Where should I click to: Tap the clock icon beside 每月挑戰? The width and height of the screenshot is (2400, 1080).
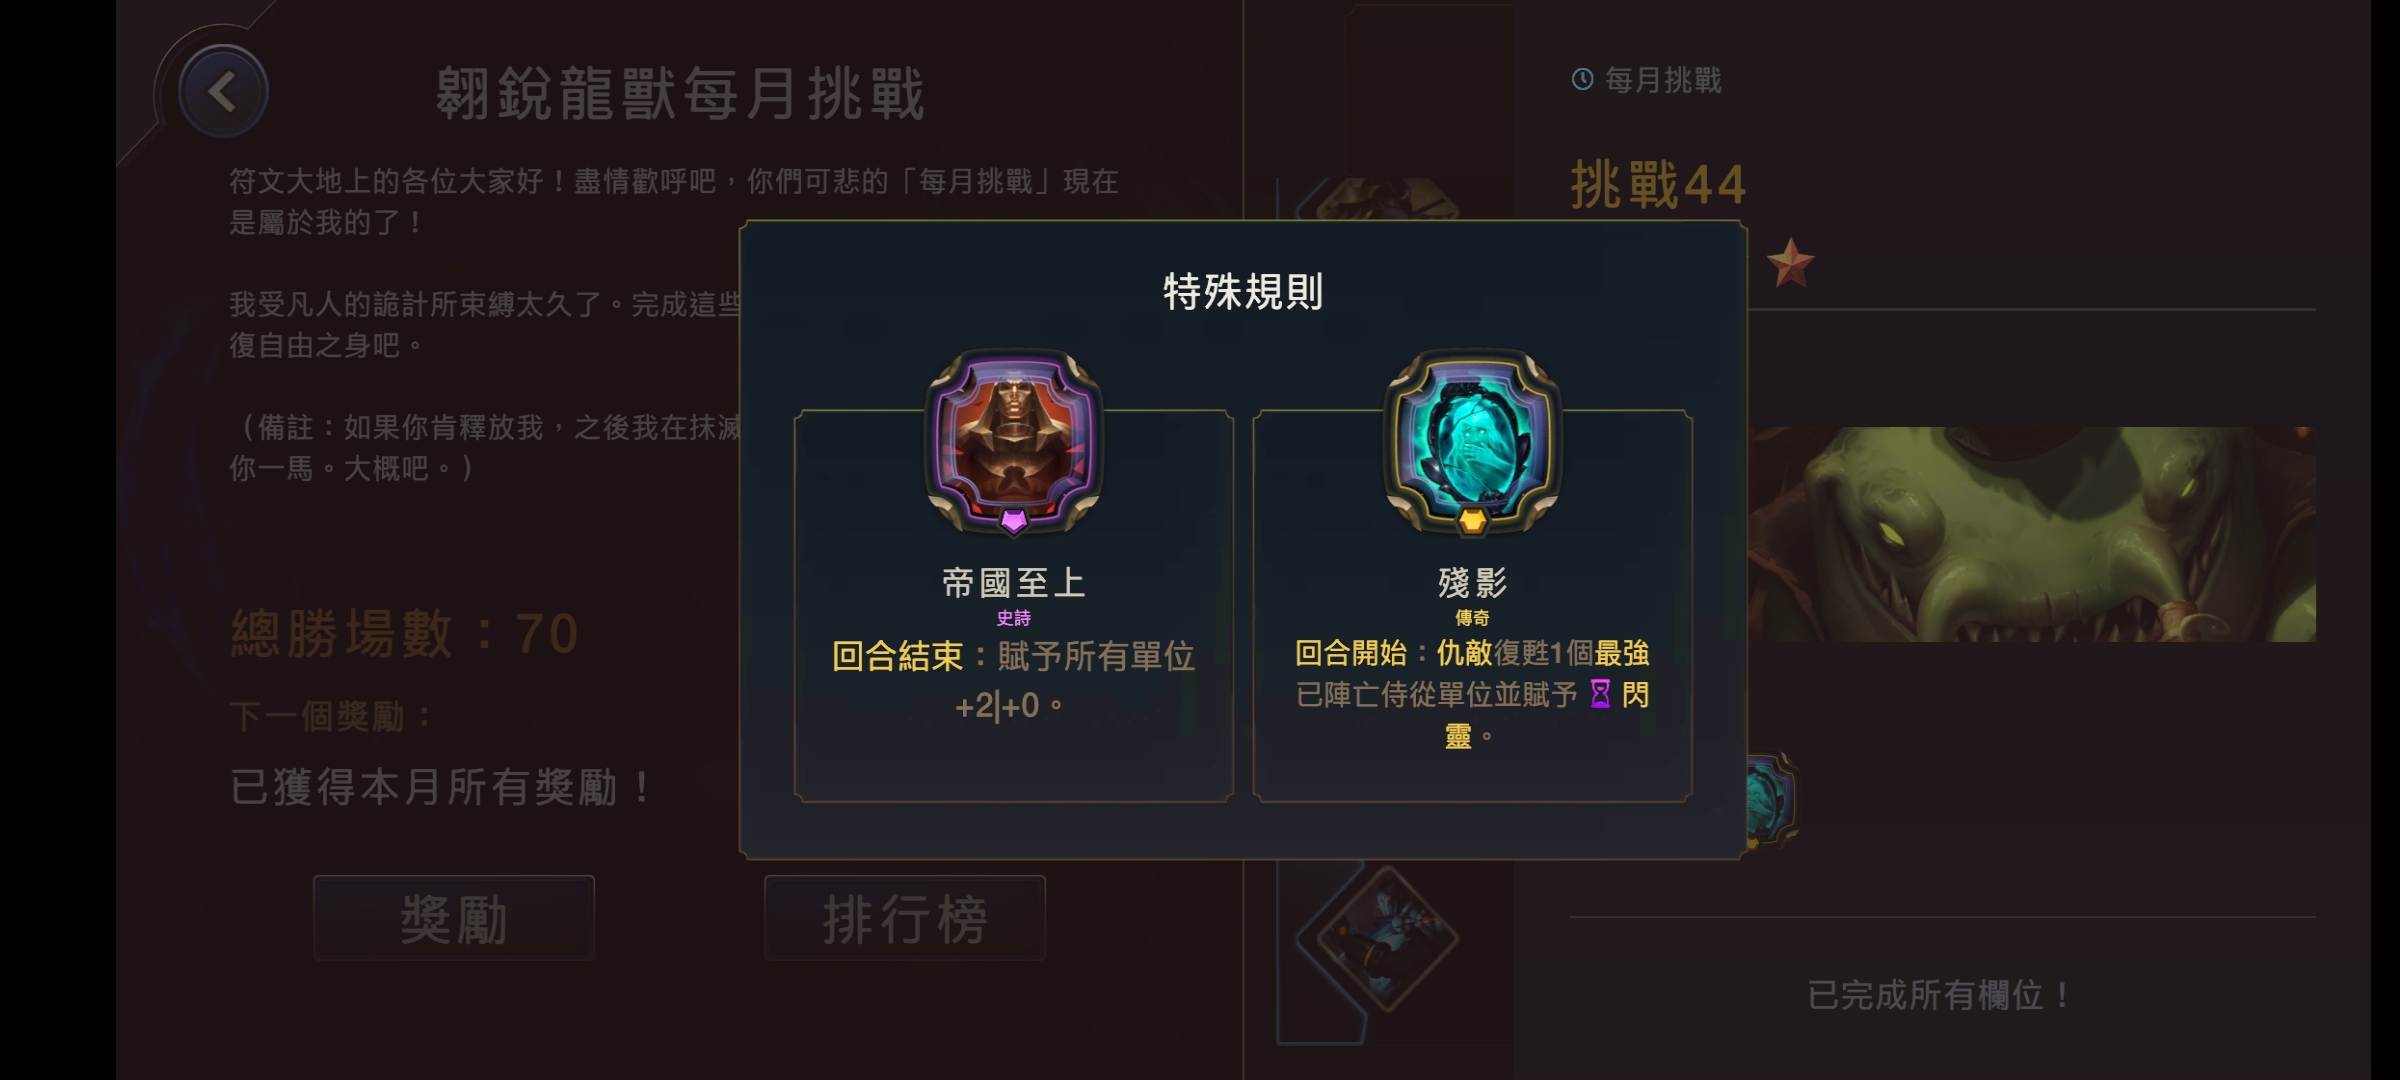click(1582, 79)
